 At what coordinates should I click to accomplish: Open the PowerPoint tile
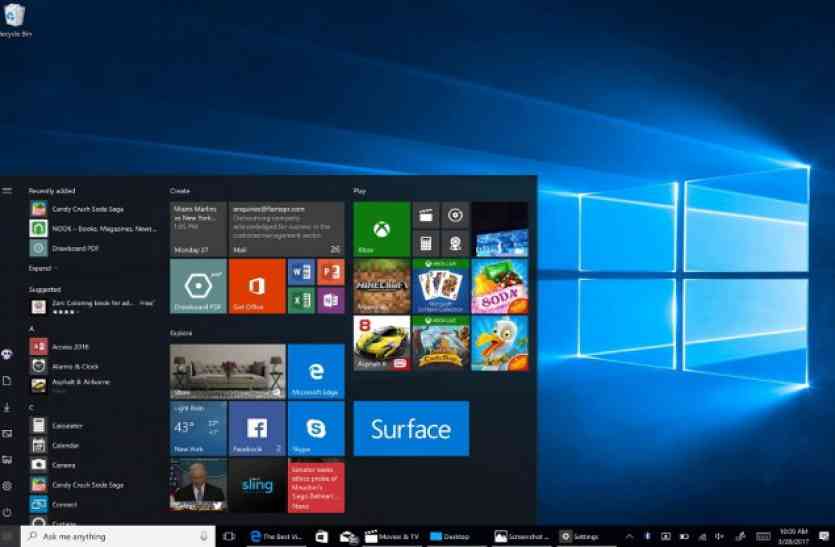(331, 272)
